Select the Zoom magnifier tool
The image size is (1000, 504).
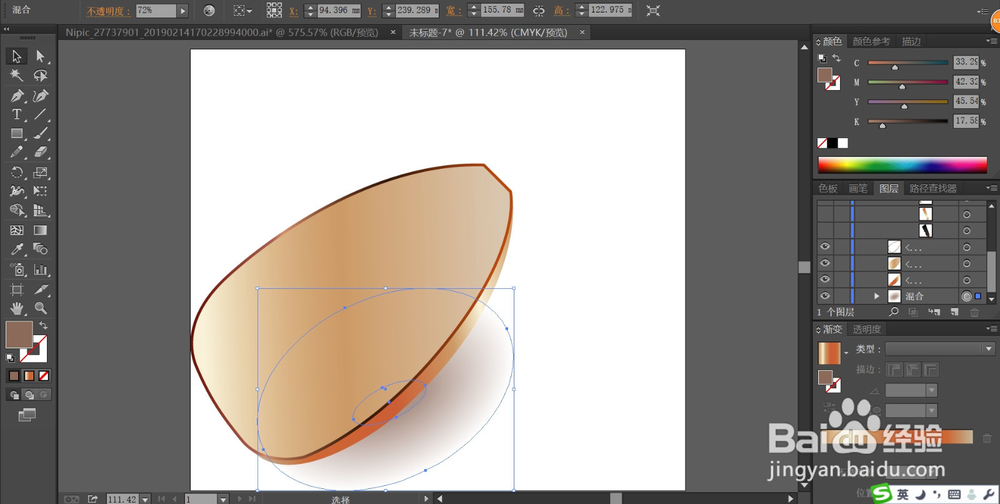point(41,308)
